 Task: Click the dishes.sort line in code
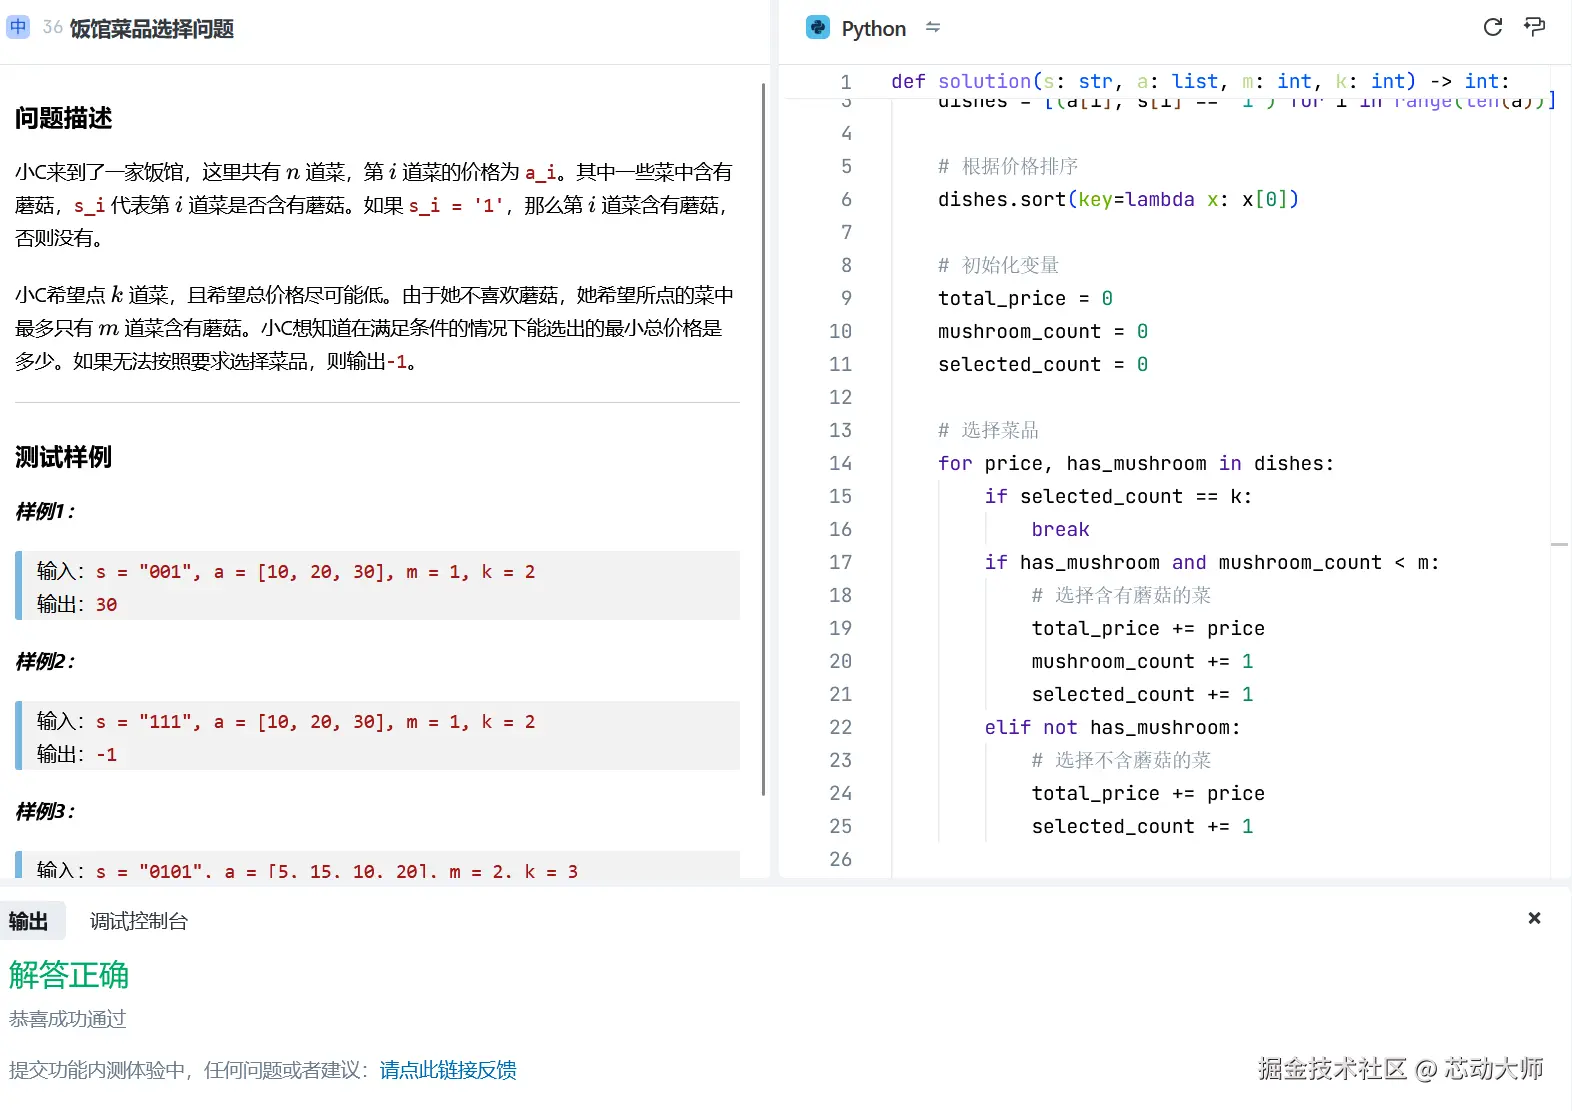coord(1118,199)
